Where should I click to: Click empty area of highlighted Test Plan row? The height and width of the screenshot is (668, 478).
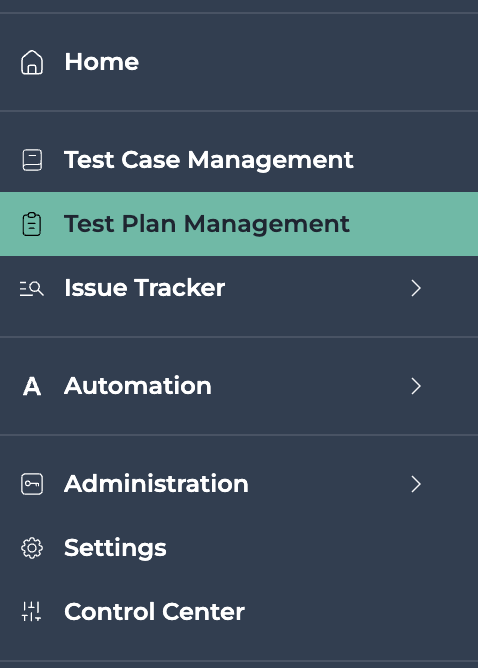[413, 224]
